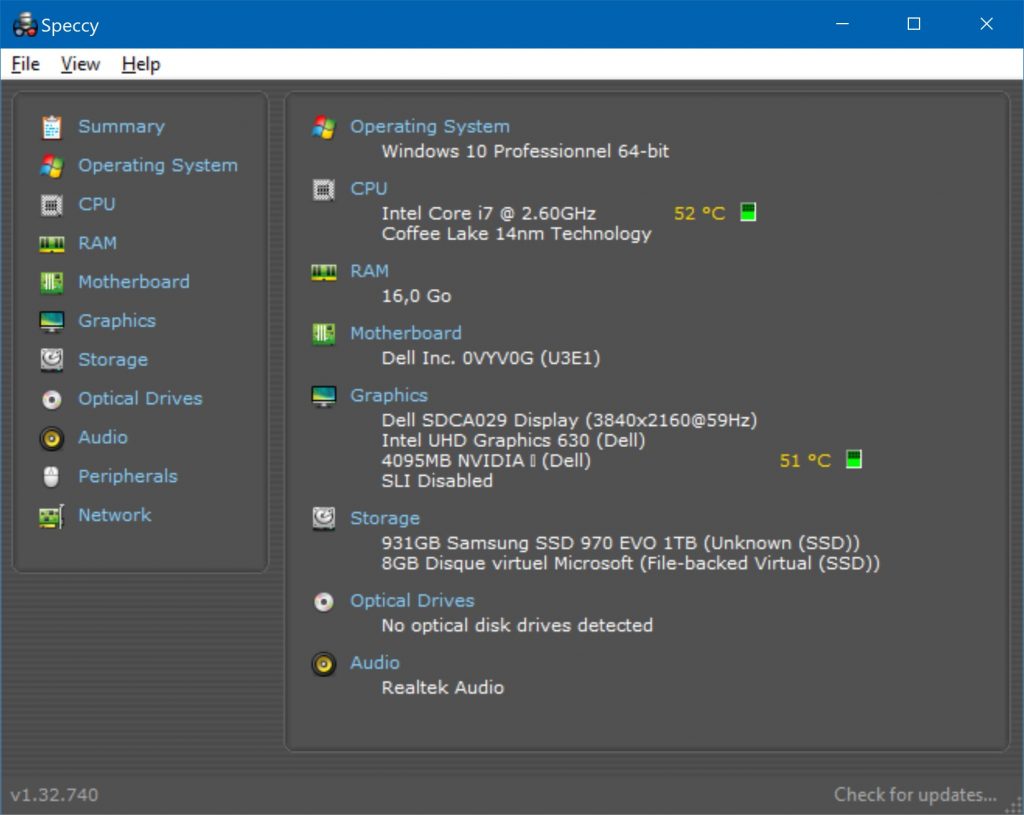Click the Coffee Lake 14nm Technology text
Screen dimensions: 1024x815
517,234
